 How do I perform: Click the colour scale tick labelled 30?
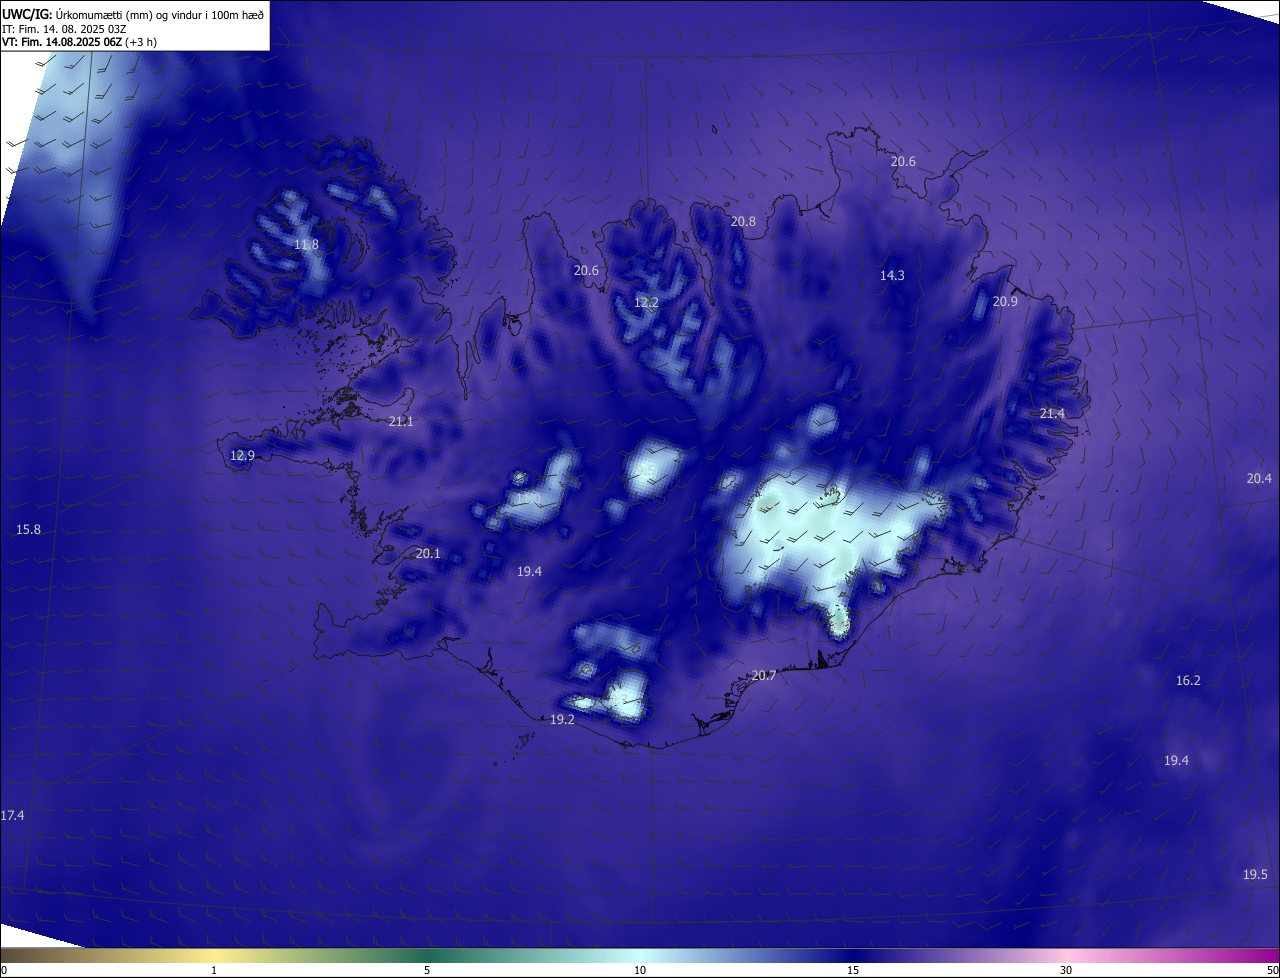tap(1066, 970)
